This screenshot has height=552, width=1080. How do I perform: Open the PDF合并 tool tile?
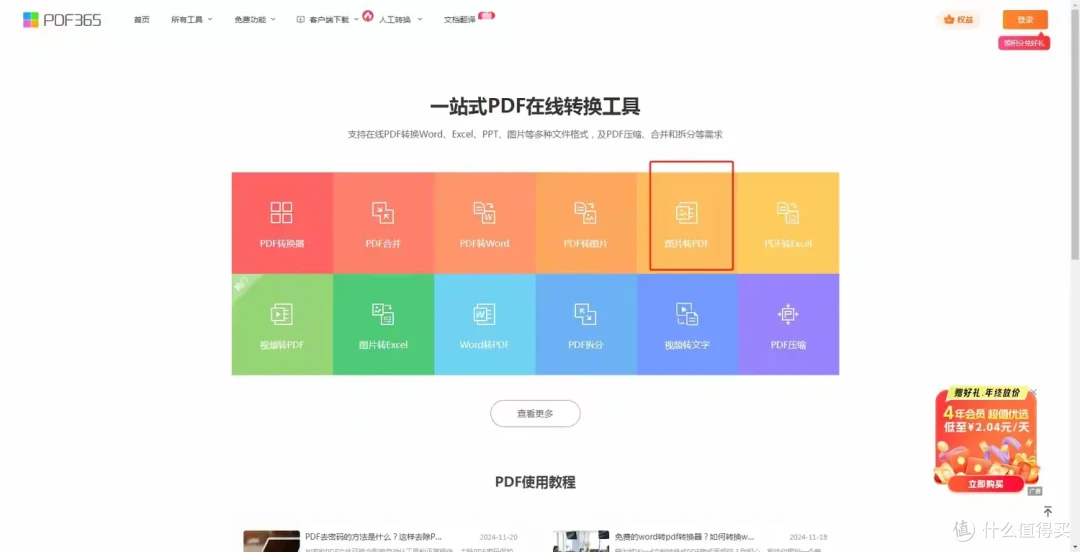(384, 223)
